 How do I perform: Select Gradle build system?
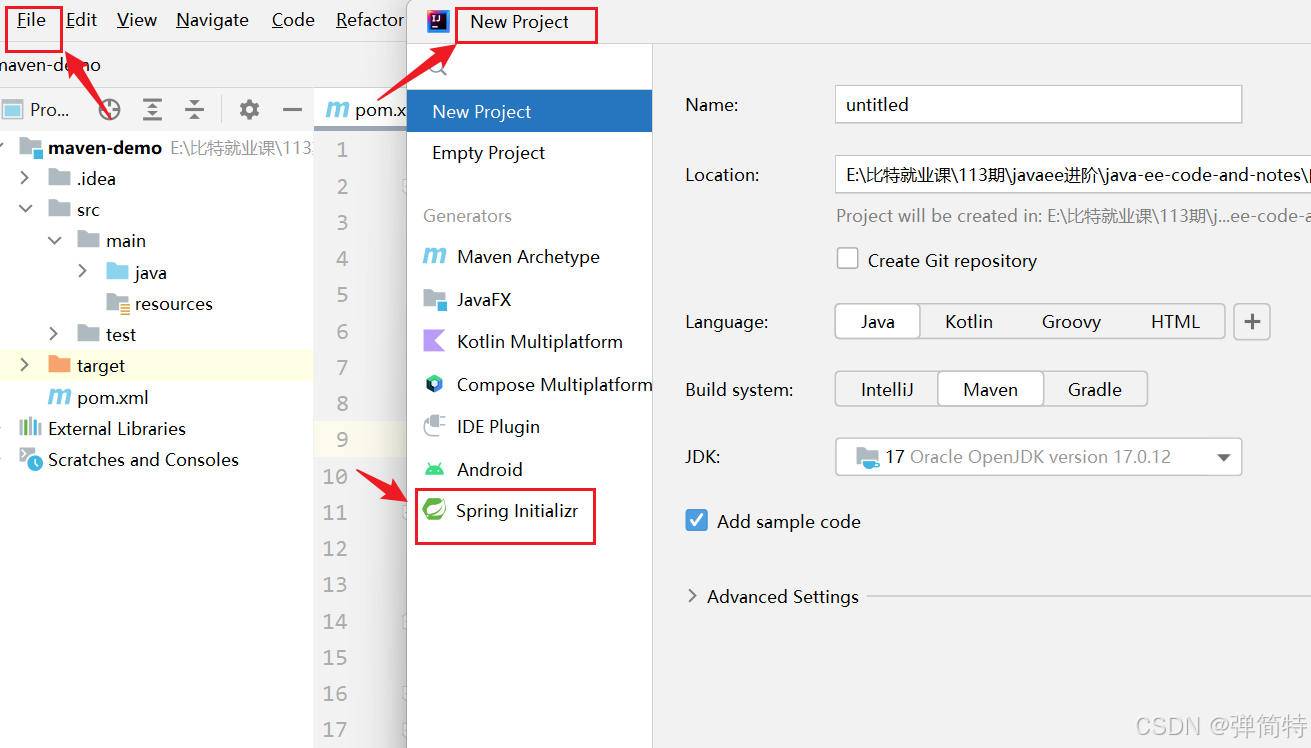click(1095, 389)
